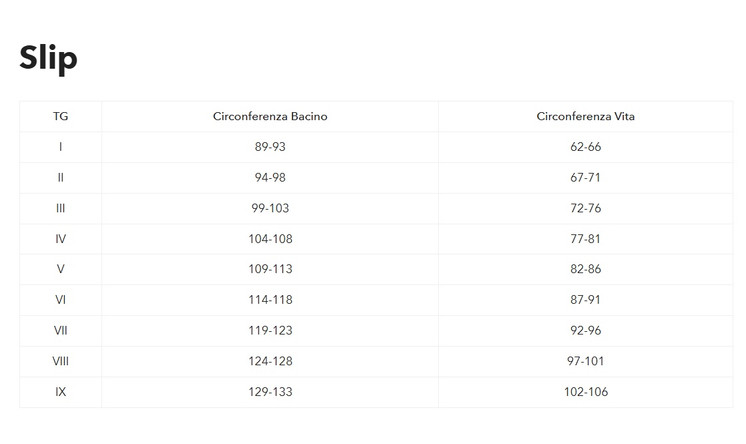The width and height of the screenshot is (746, 444).
Task: Click size IV in the table
Action: tap(61, 239)
